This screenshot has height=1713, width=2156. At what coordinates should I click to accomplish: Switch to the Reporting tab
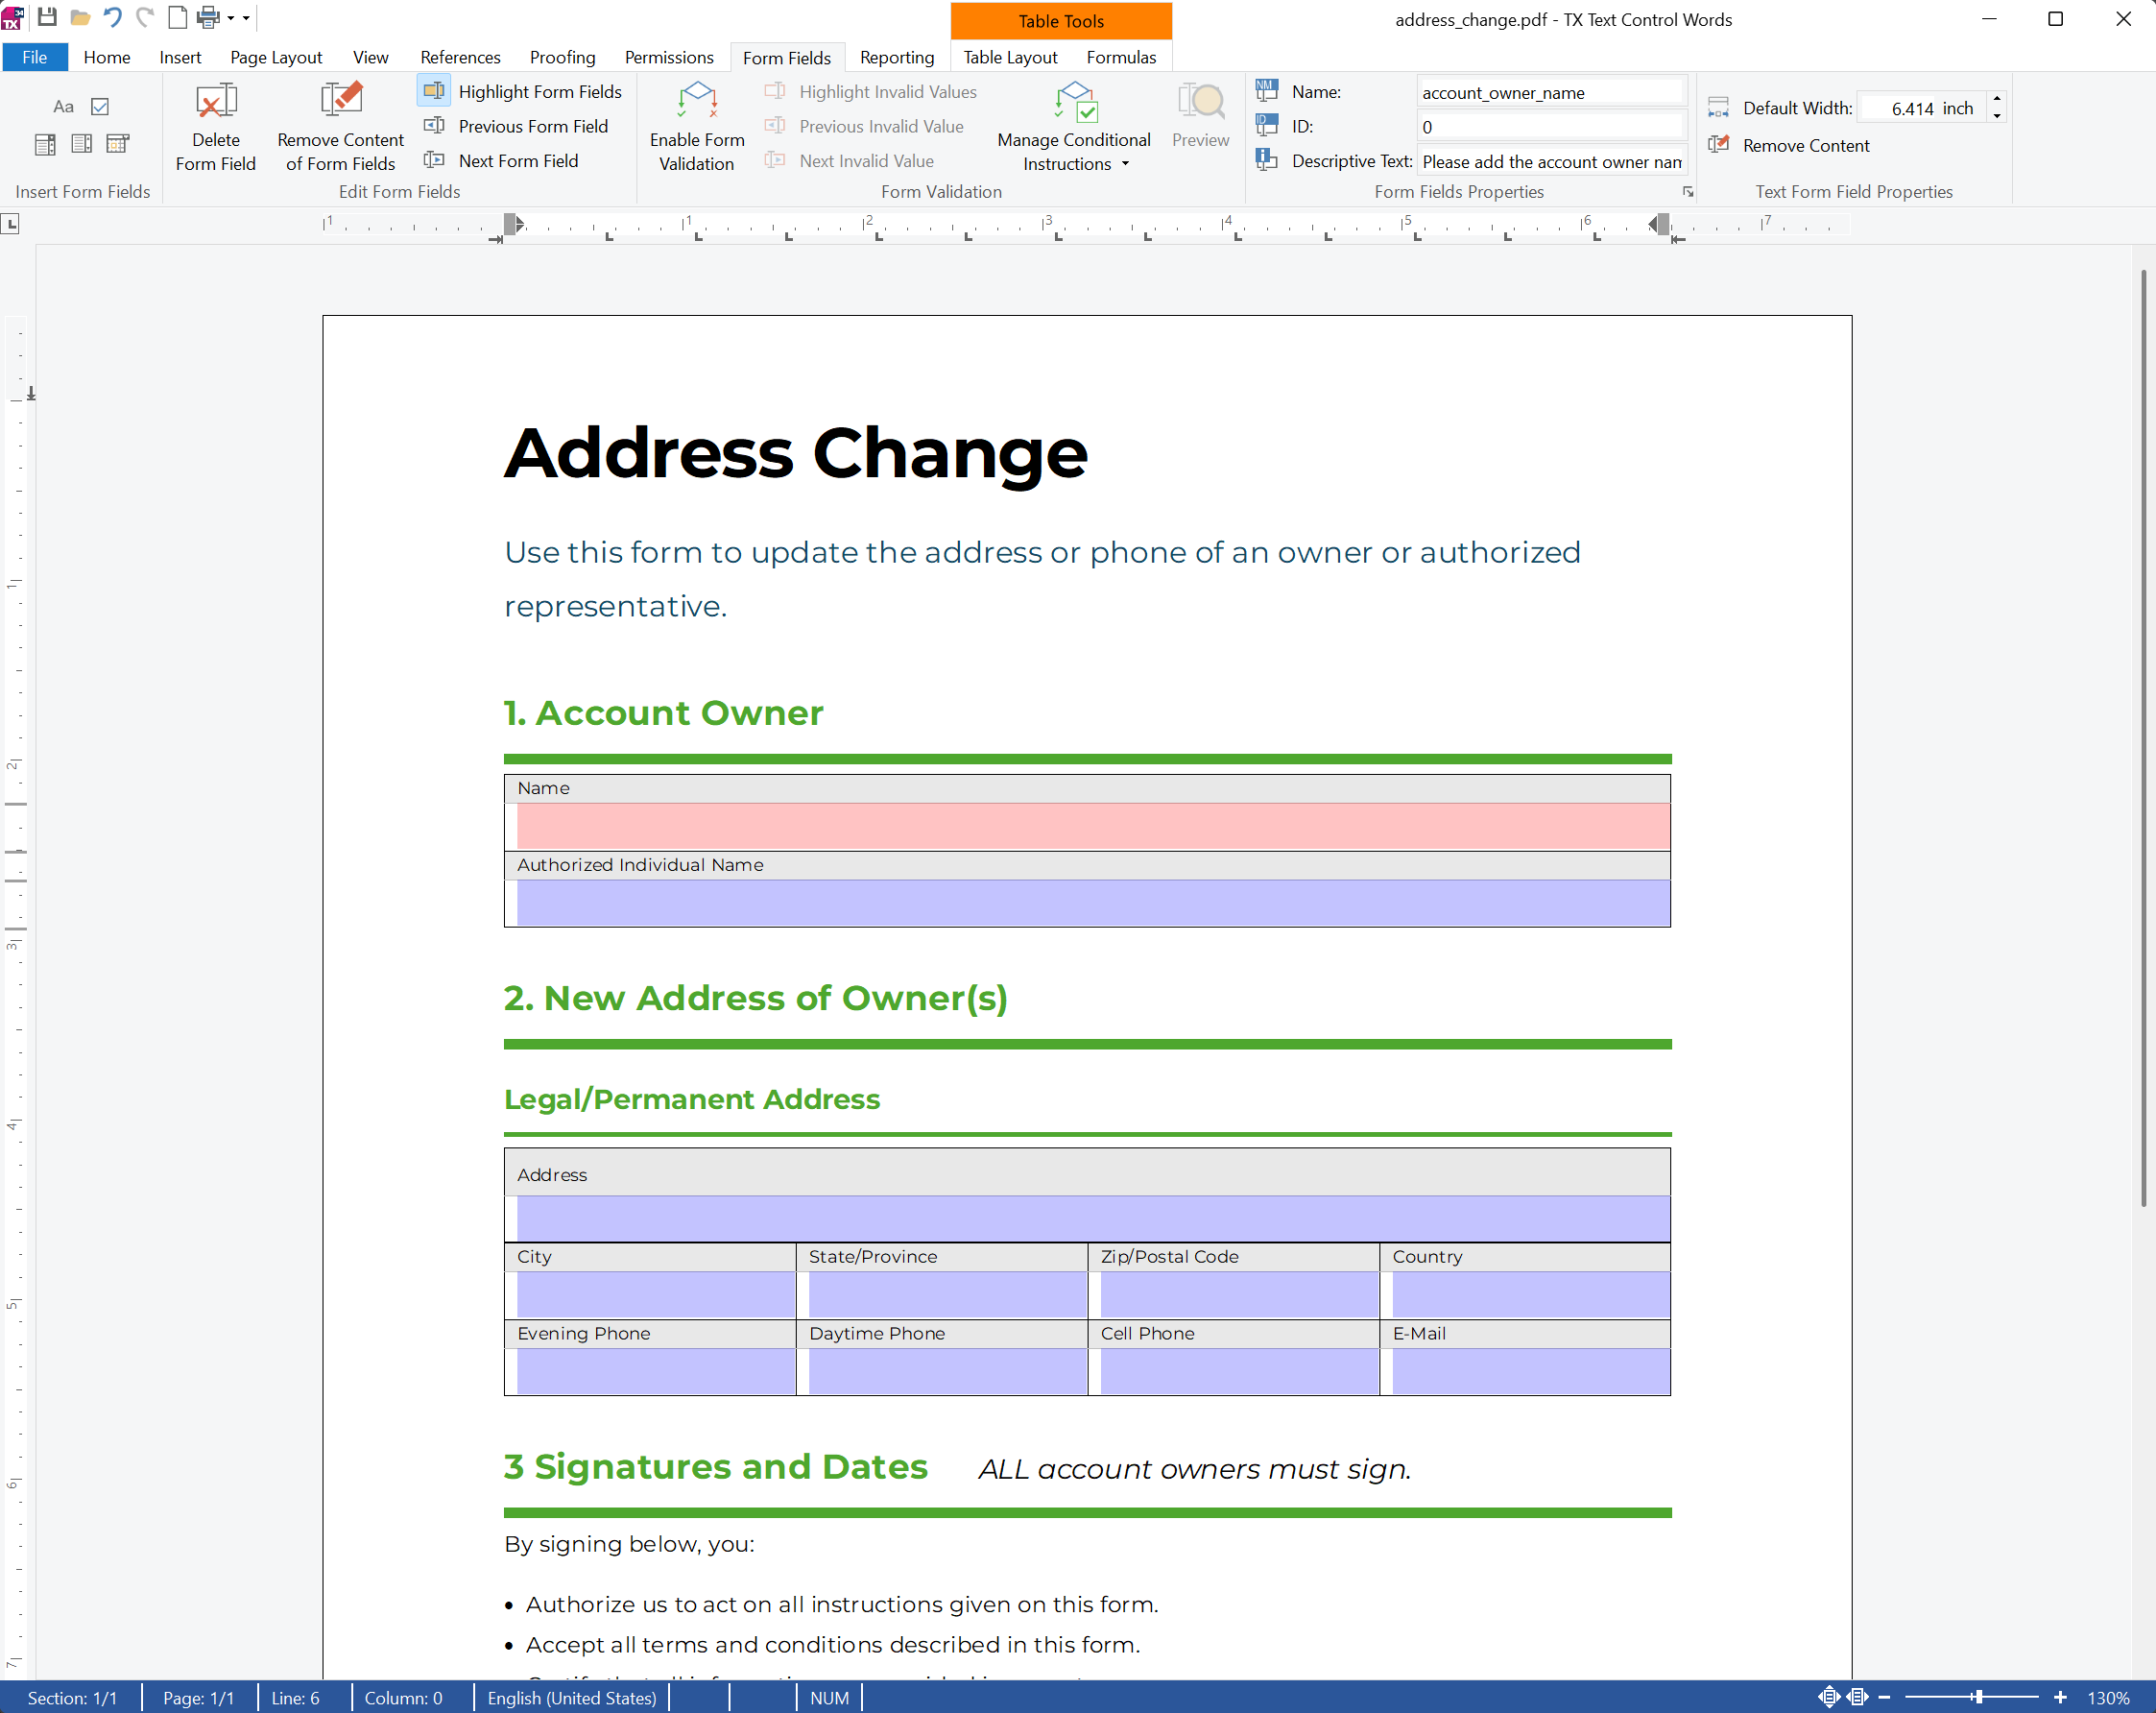(x=895, y=57)
